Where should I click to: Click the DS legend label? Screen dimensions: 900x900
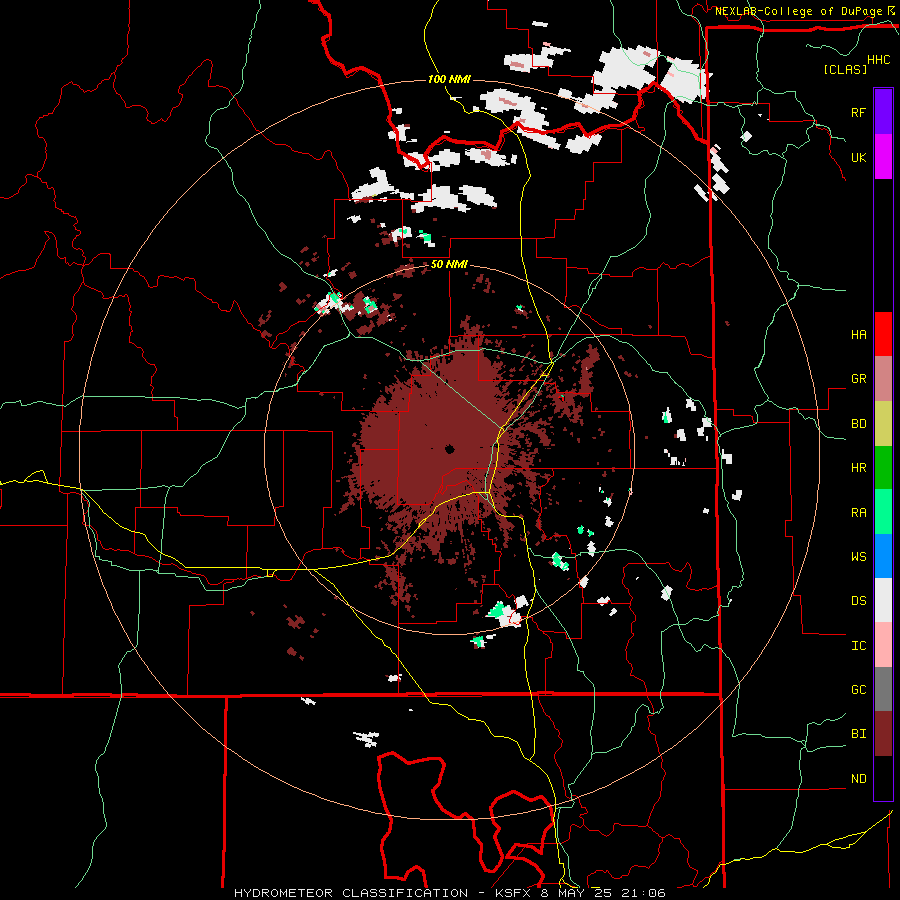858,601
